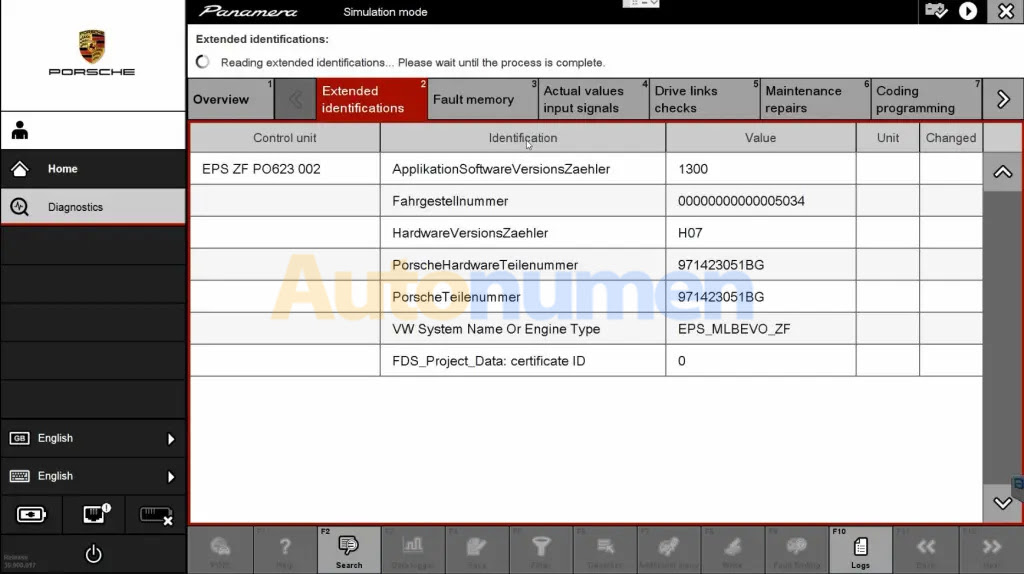The image size is (1024, 574).
Task: Click the user profile icon
Action: (20, 131)
